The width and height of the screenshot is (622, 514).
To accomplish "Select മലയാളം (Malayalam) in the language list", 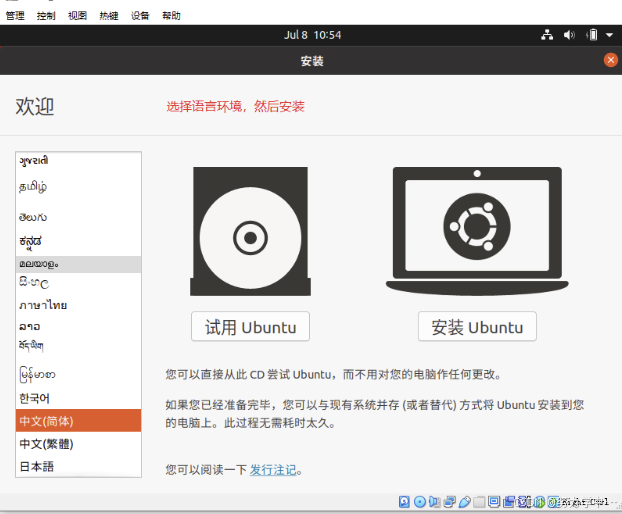I will pos(78,264).
